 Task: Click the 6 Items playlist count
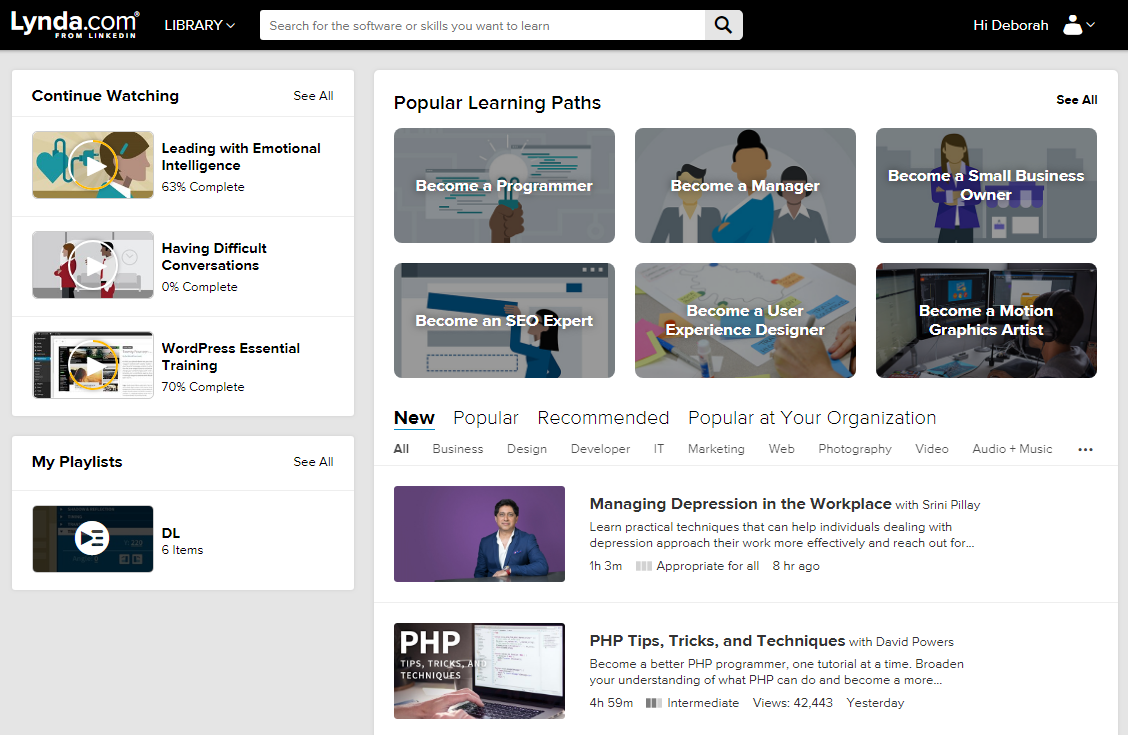(x=182, y=550)
